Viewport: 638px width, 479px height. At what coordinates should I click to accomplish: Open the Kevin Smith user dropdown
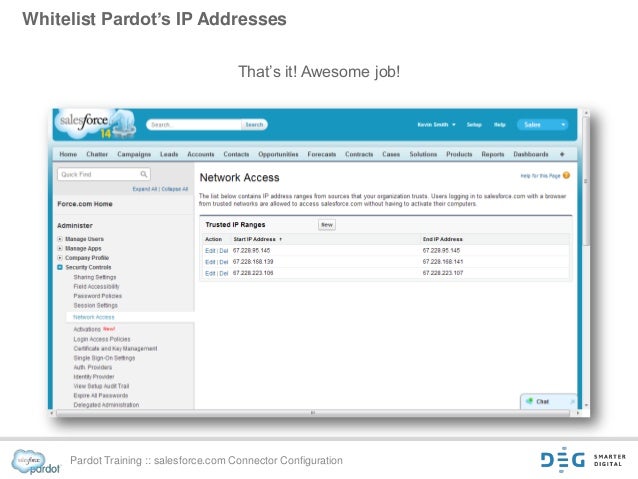436,125
